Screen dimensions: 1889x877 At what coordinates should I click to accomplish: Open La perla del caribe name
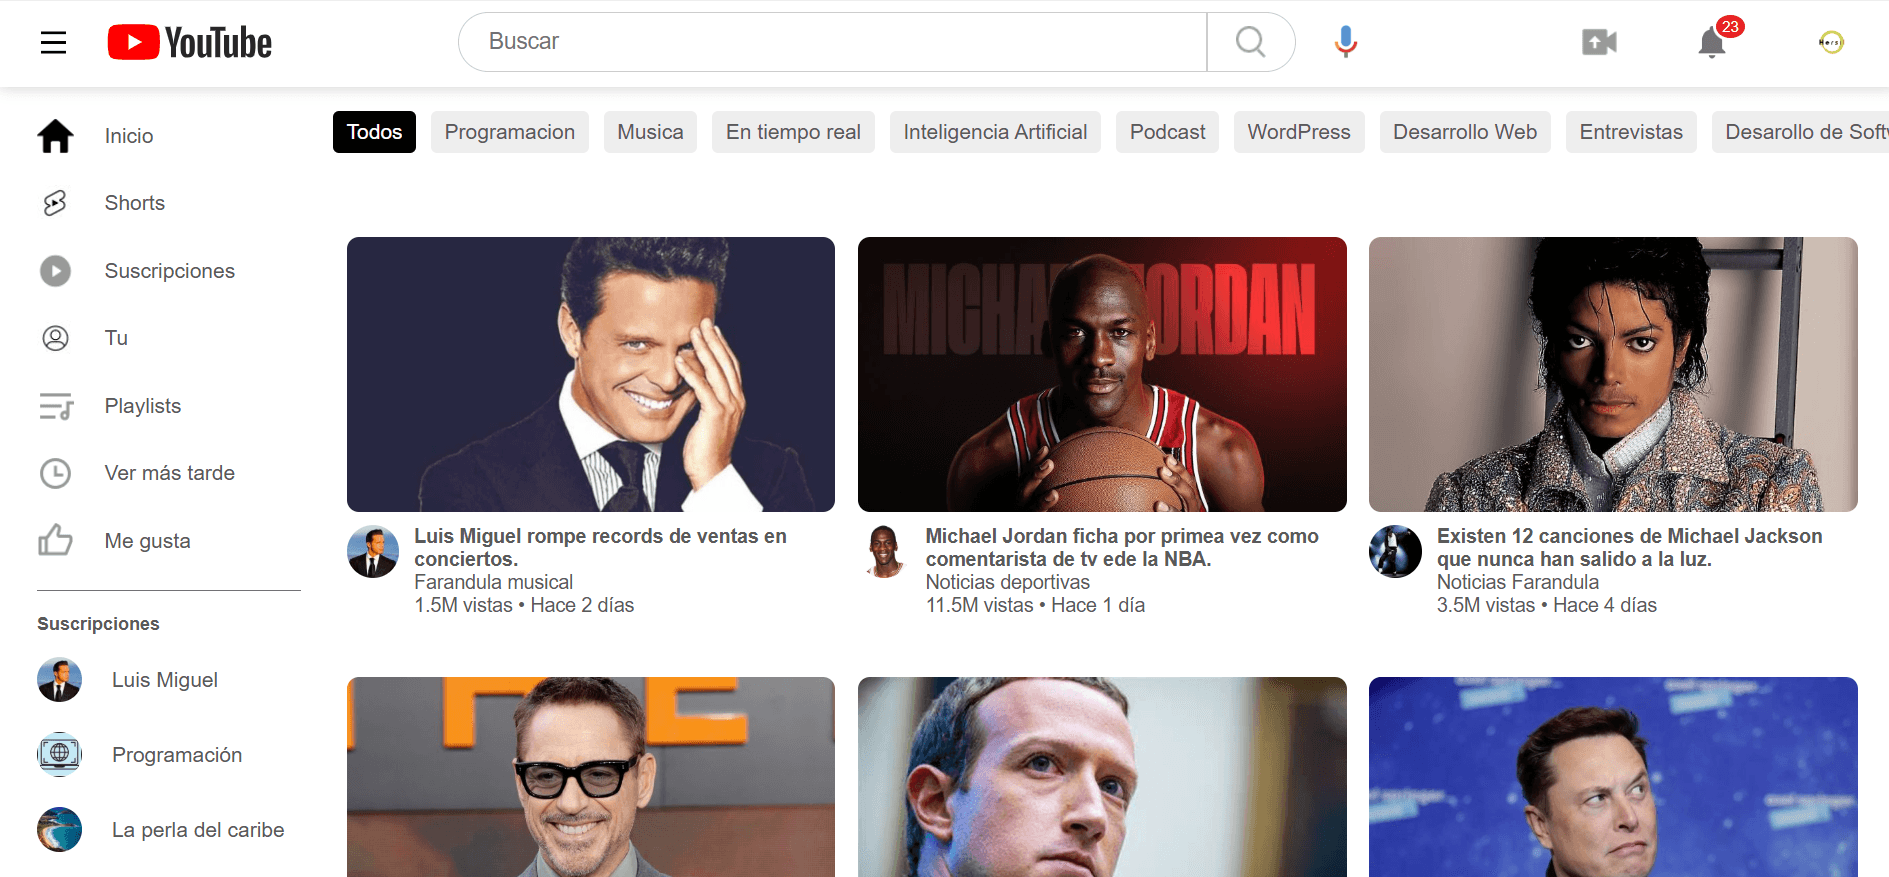(198, 830)
